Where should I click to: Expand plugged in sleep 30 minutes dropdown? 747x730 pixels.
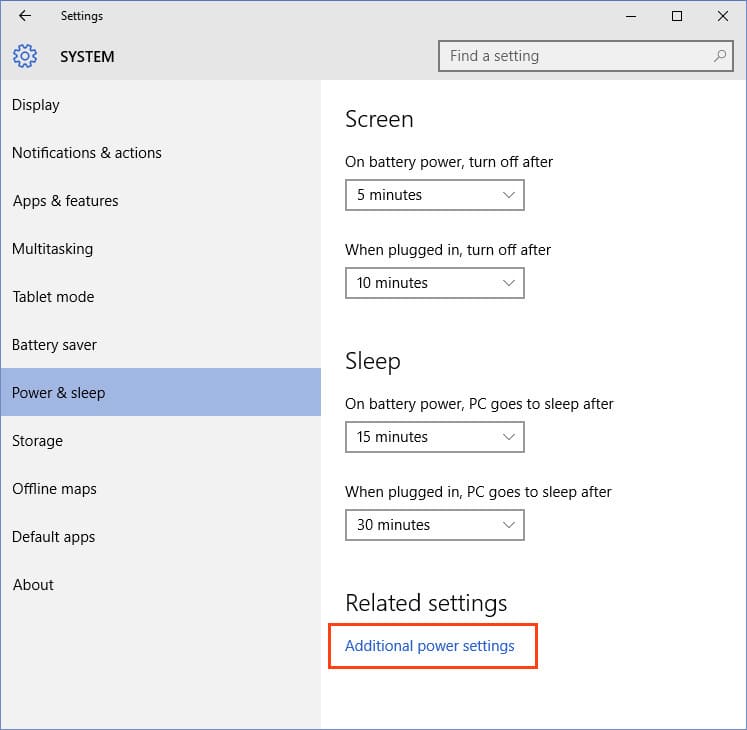click(x=434, y=525)
